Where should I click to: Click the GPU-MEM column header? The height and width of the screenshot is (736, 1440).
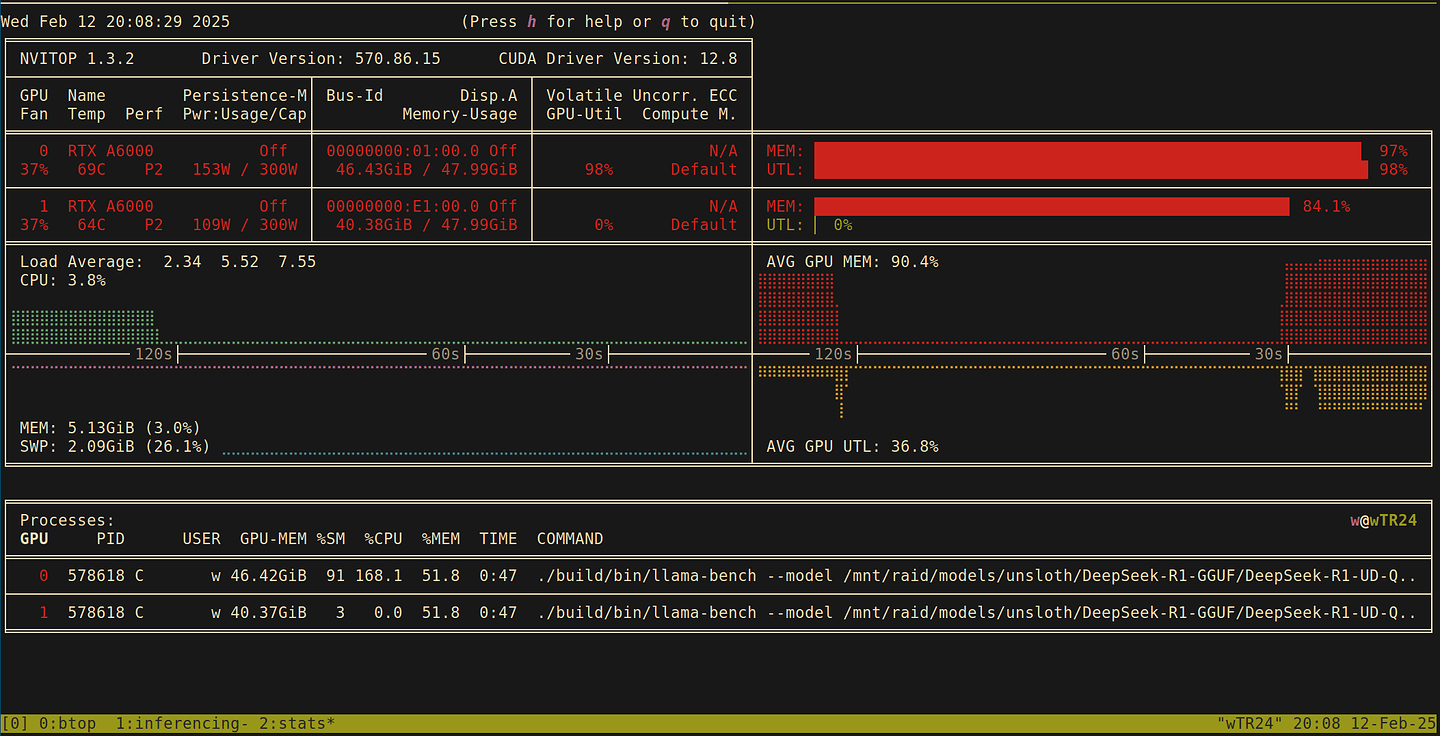273,539
